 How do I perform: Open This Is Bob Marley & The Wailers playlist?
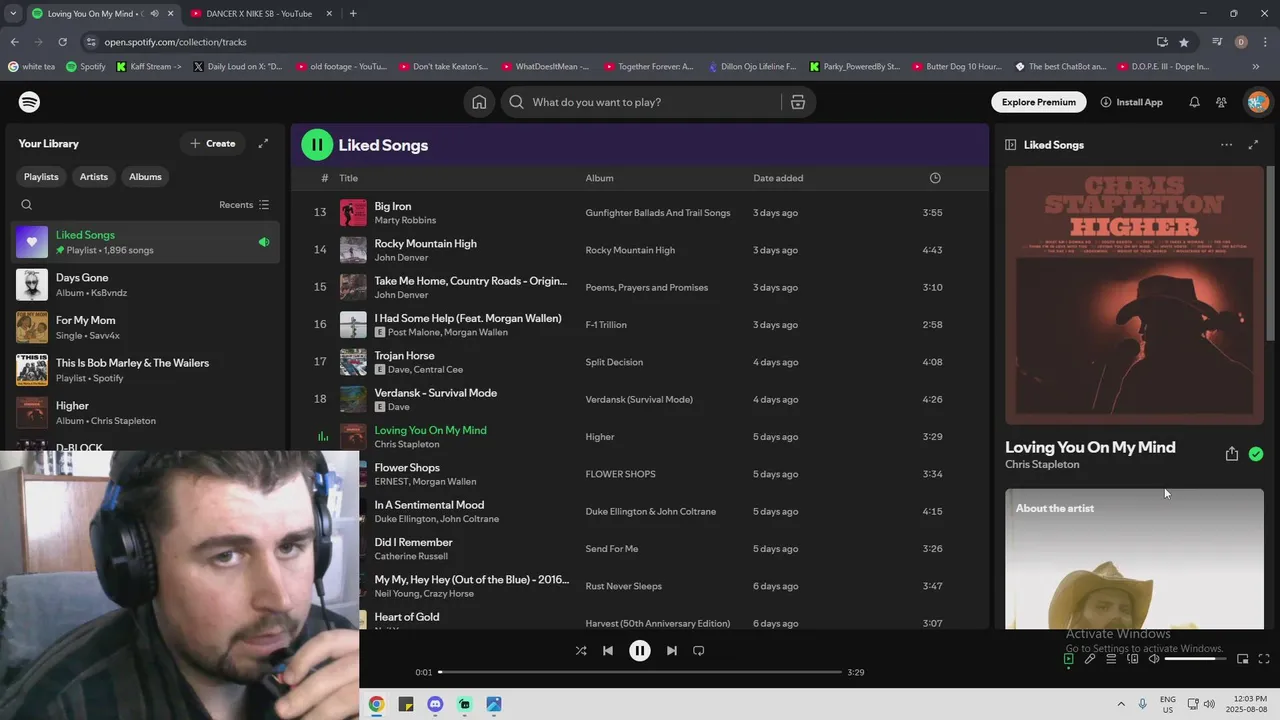click(x=147, y=370)
